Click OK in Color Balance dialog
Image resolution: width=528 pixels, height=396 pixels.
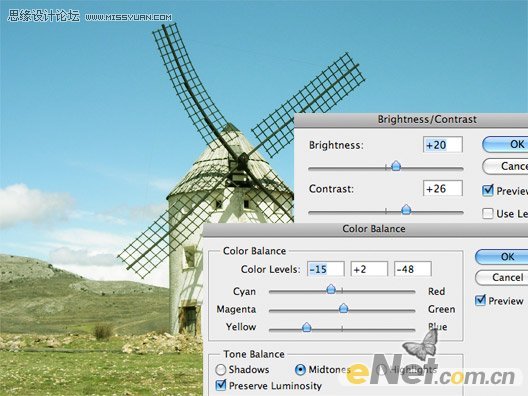pyautogui.click(x=502, y=257)
